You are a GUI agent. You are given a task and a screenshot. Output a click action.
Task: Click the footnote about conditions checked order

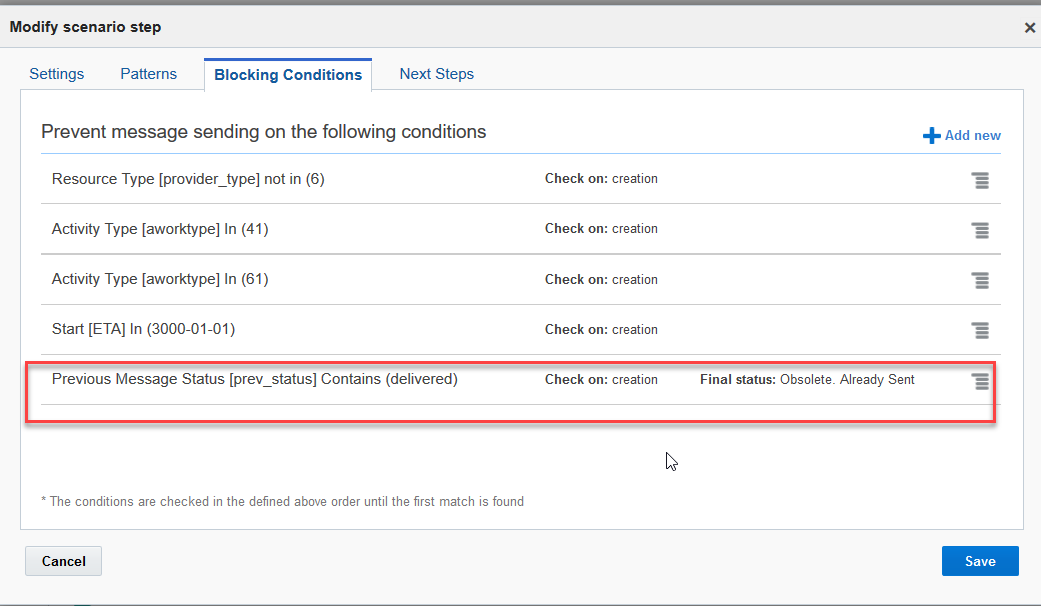(282, 501)
